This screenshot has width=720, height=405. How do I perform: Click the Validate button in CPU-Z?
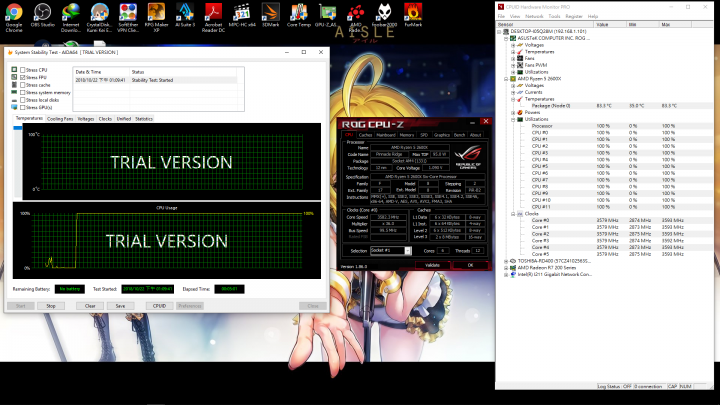(x=432, y=265)
